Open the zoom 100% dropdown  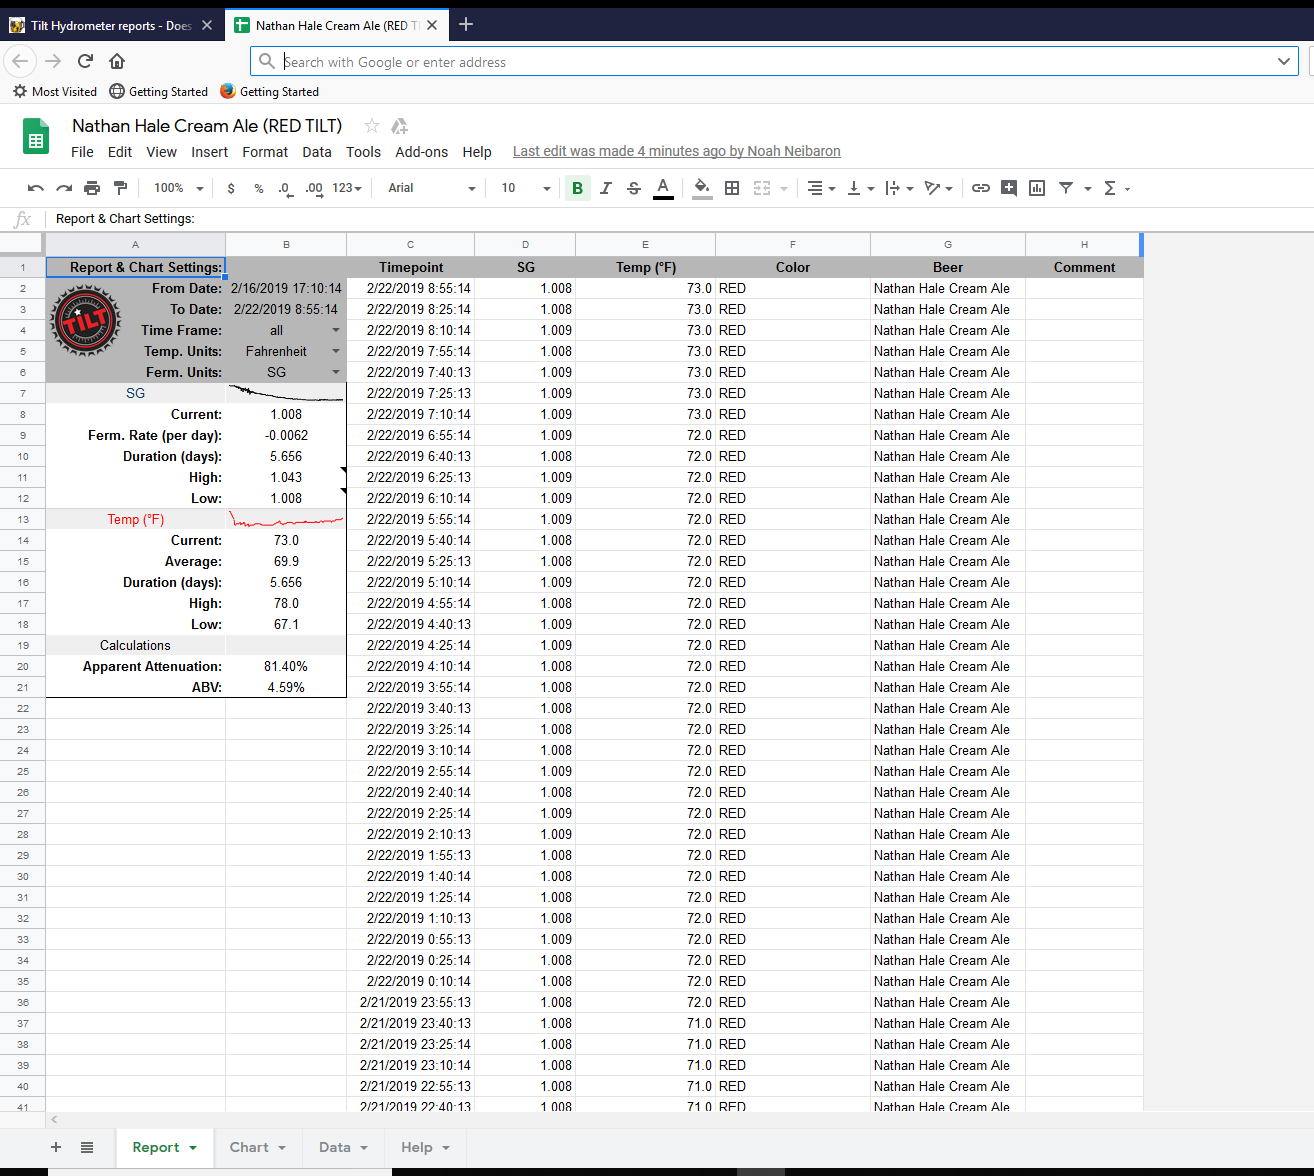[x=178, y=188]
